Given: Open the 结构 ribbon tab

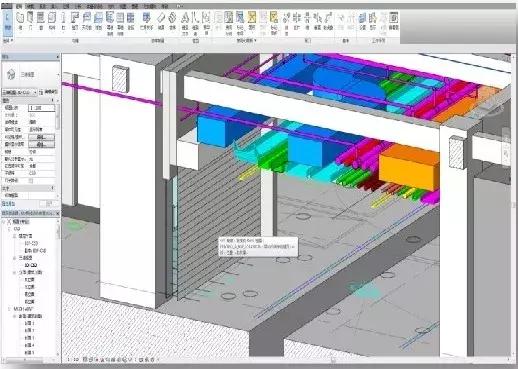Looking at the screenshot, I should 30,6.
